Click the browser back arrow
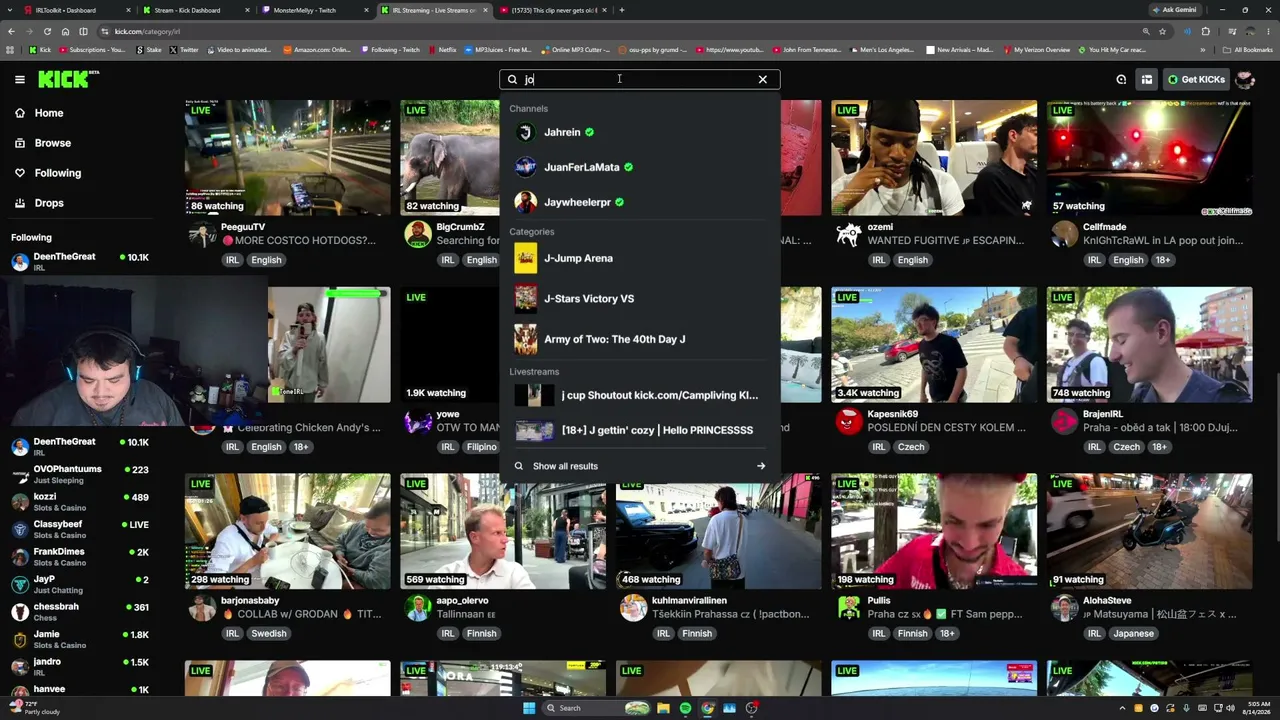This screenshot has height=720, width=1280. pyautogui.click(x=11, y=31)
